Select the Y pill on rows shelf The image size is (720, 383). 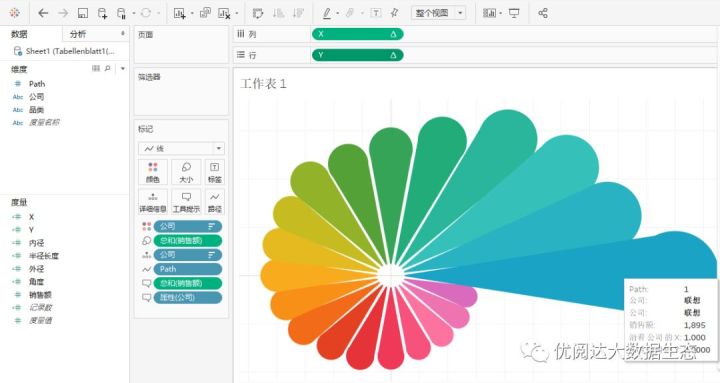[357, 55]
